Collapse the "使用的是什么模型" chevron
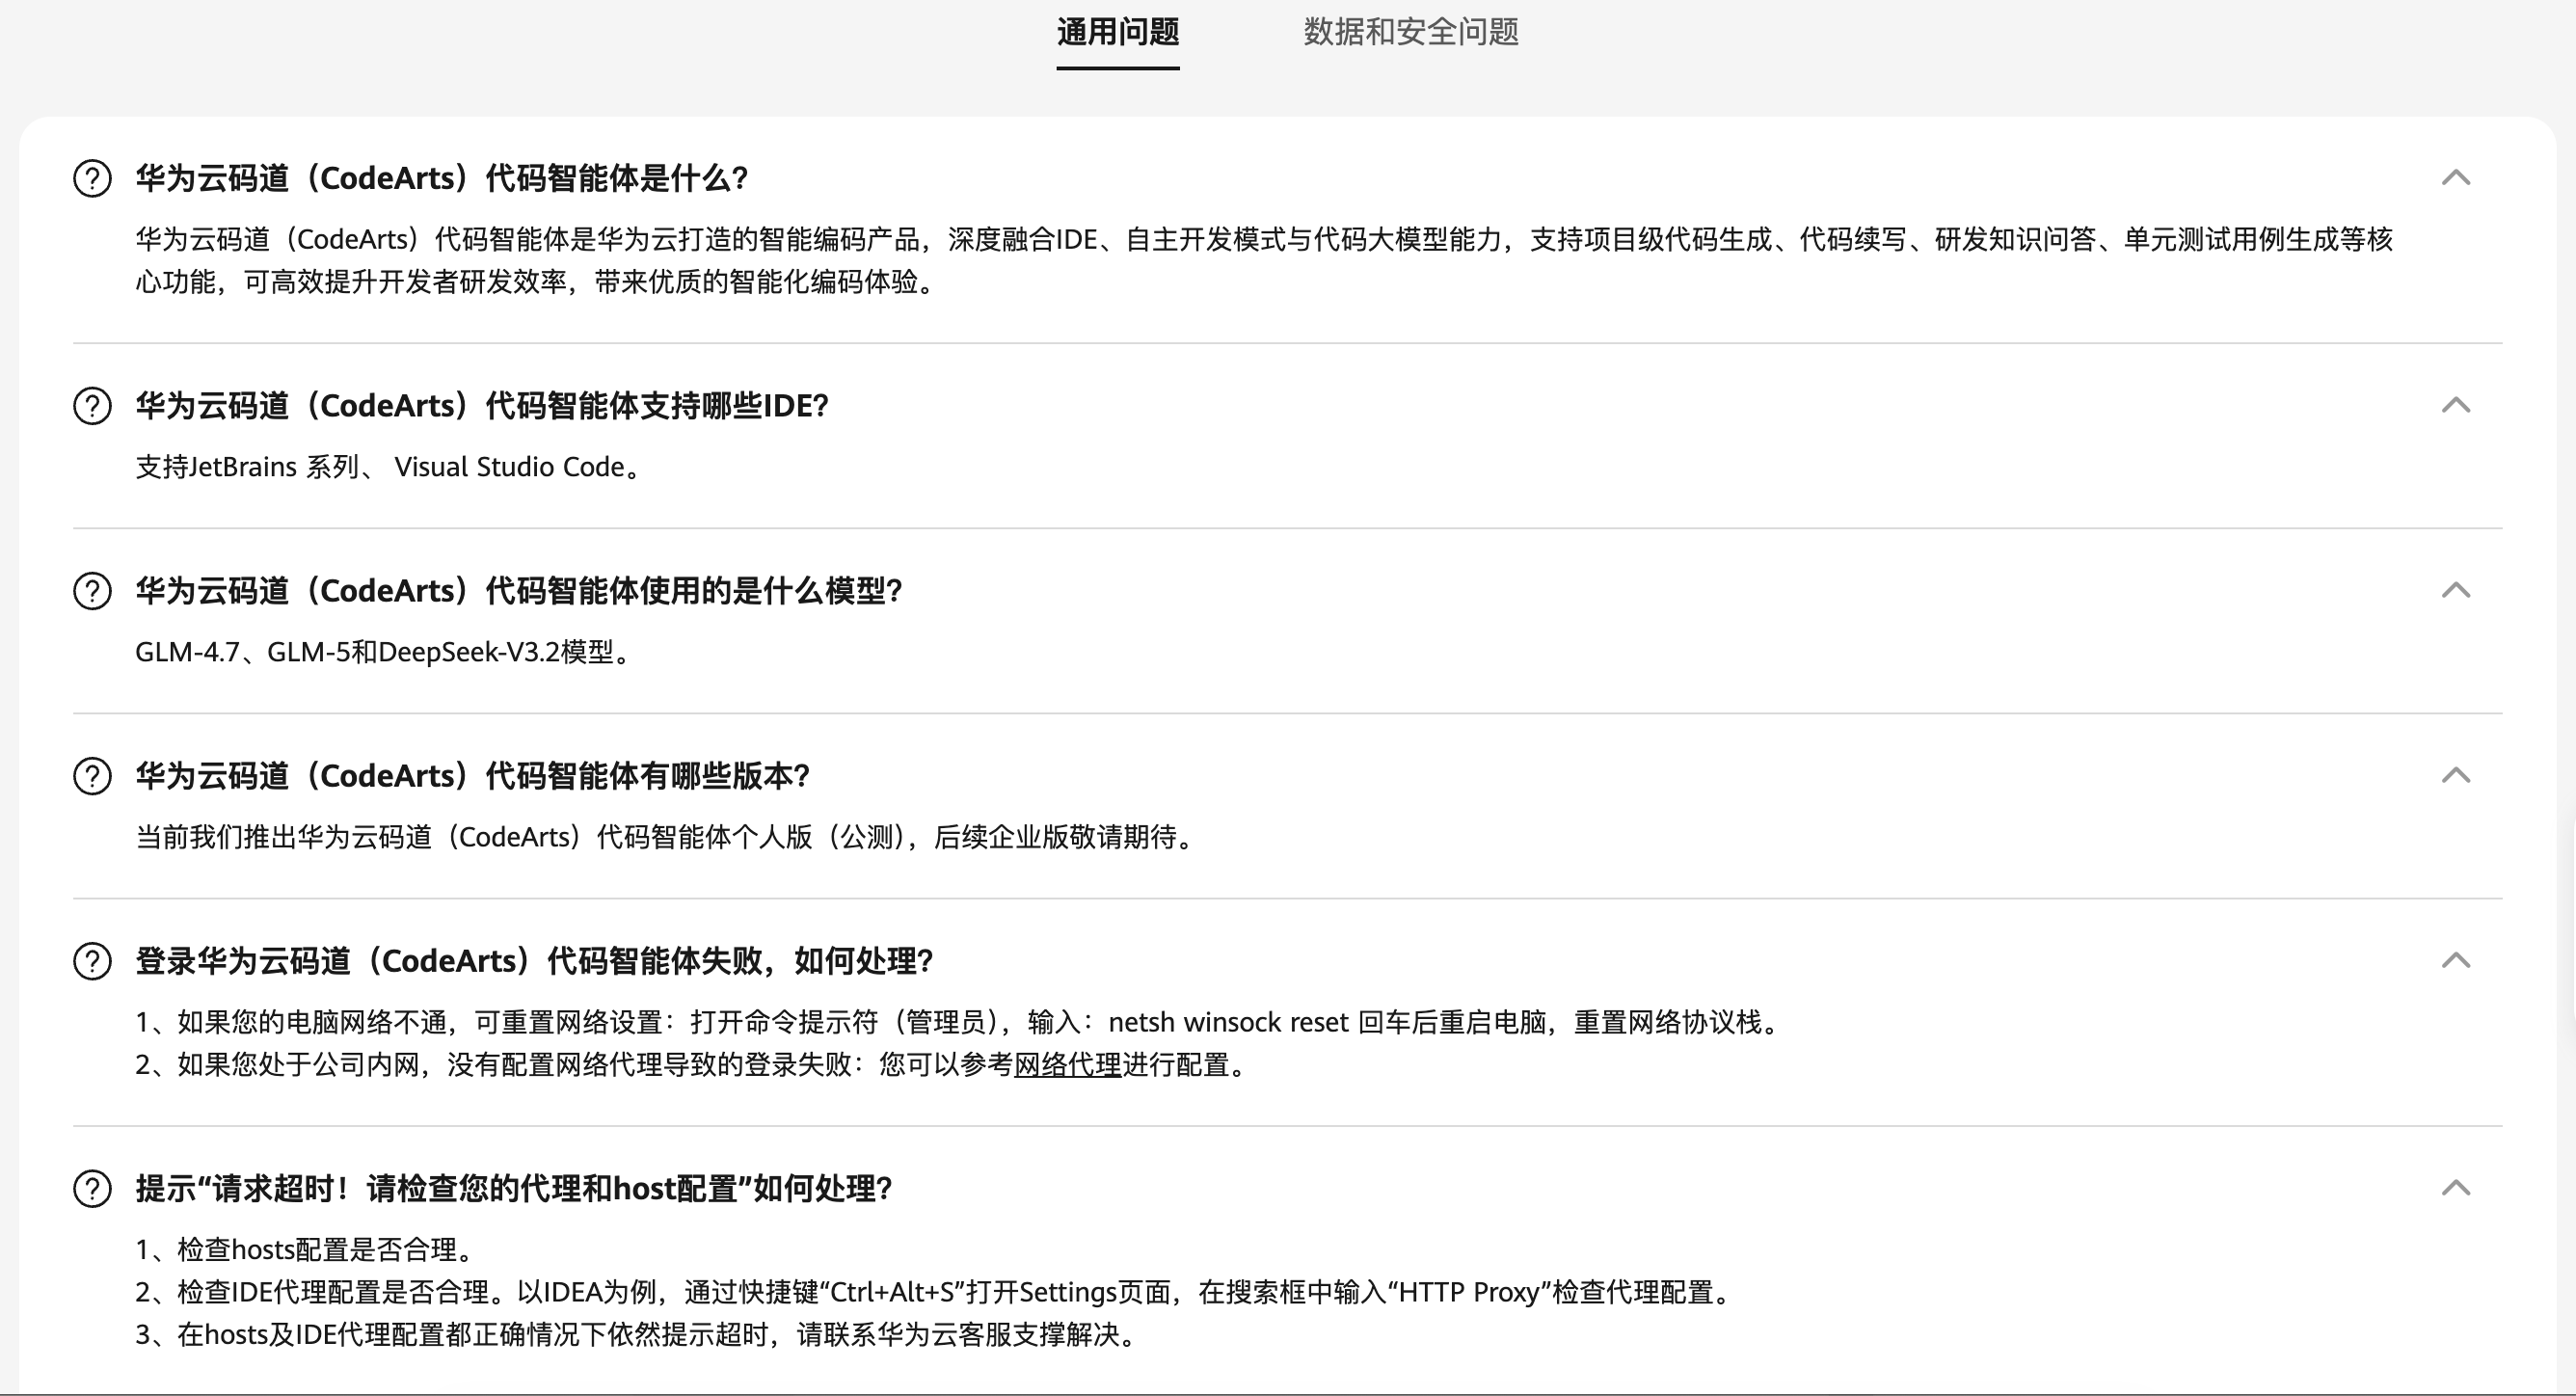This screenshot has height=1396, width=2576. tap(2456, 590)
